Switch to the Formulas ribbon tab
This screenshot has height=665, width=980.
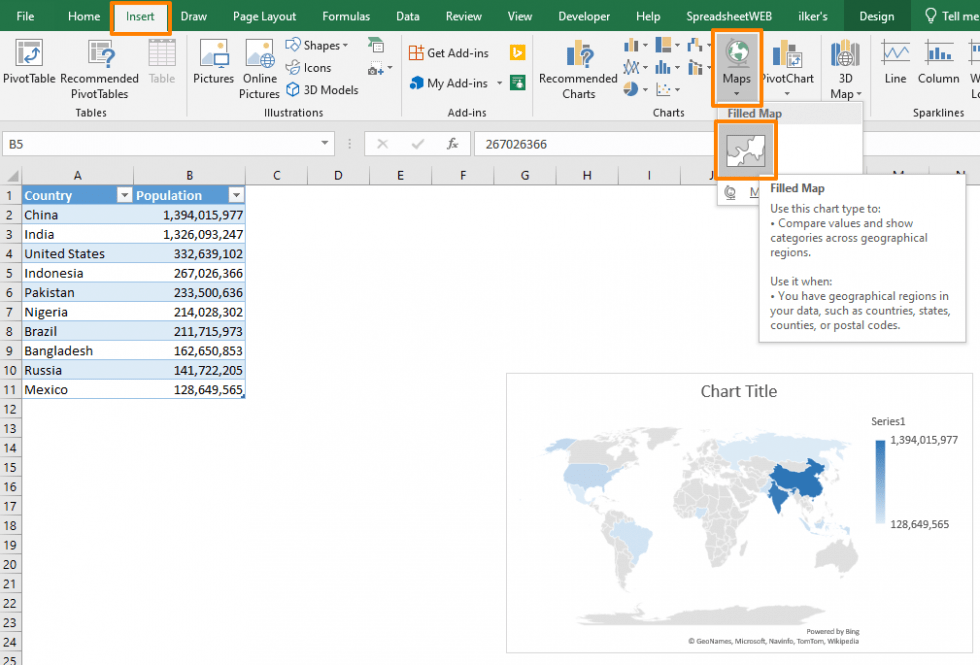pyautogui.click(x=346, y=16)
